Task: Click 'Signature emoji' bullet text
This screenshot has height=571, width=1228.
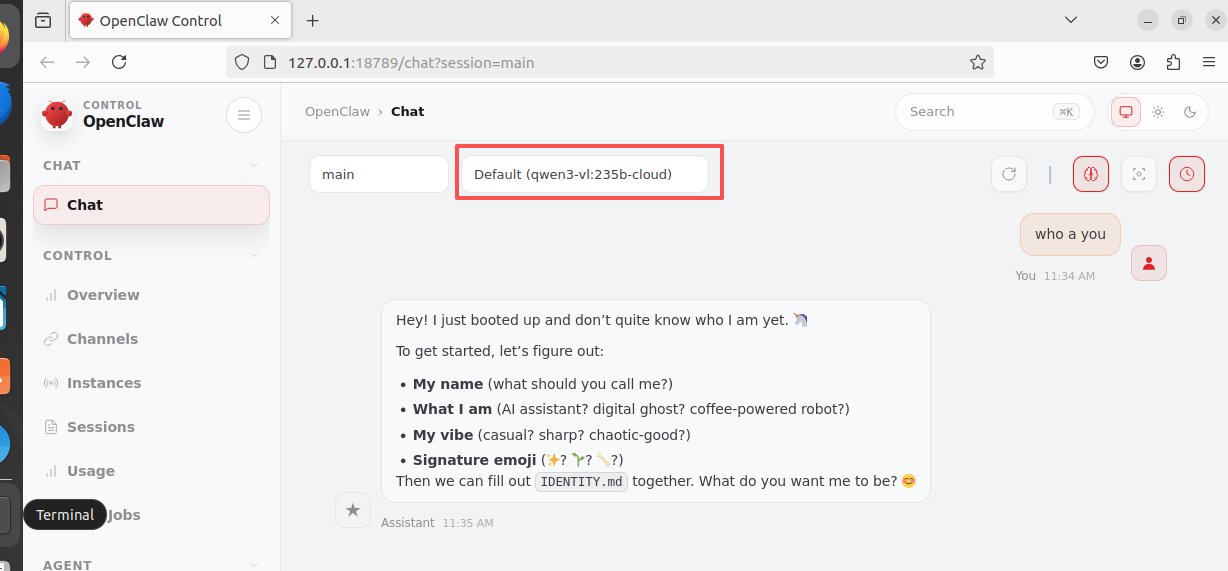Action: pos(474,460)
